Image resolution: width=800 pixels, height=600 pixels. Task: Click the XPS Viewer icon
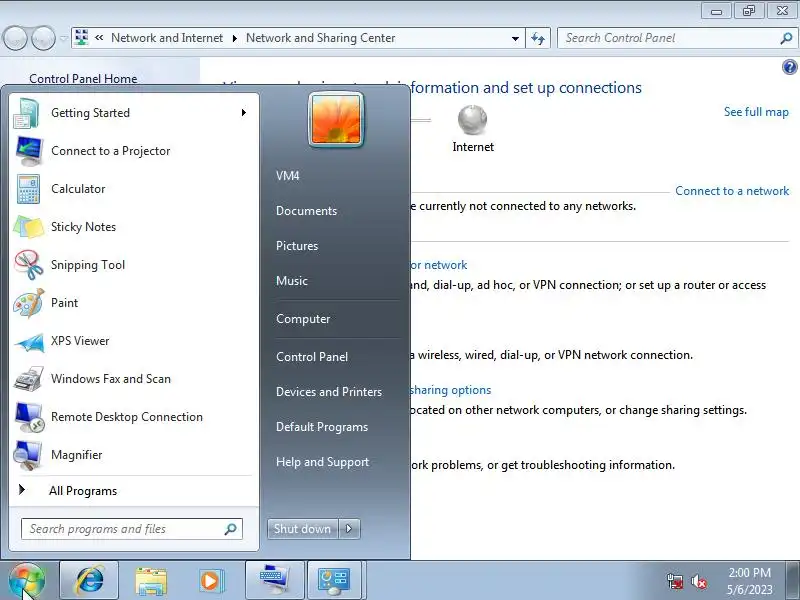tap(28, 341)
